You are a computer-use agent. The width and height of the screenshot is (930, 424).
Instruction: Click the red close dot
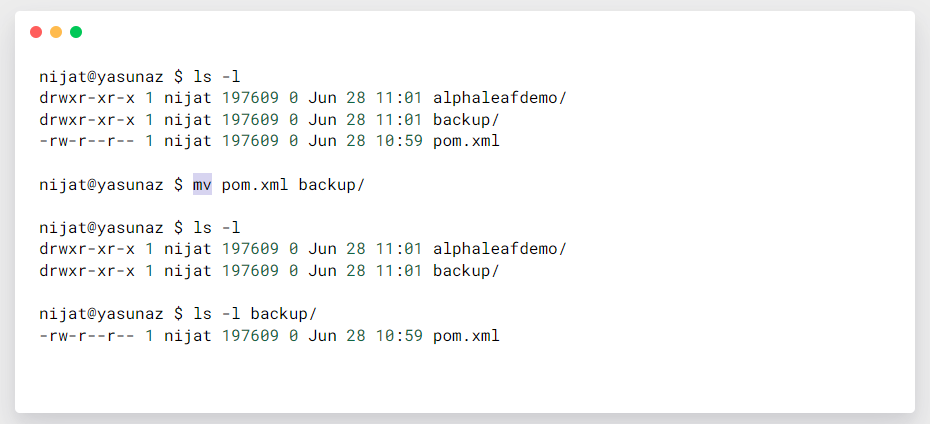(36, 32)
